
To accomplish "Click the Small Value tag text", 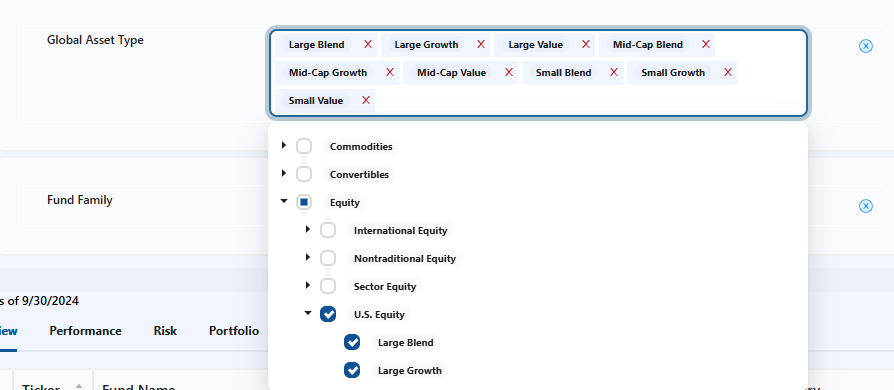I will pos(316,100).
